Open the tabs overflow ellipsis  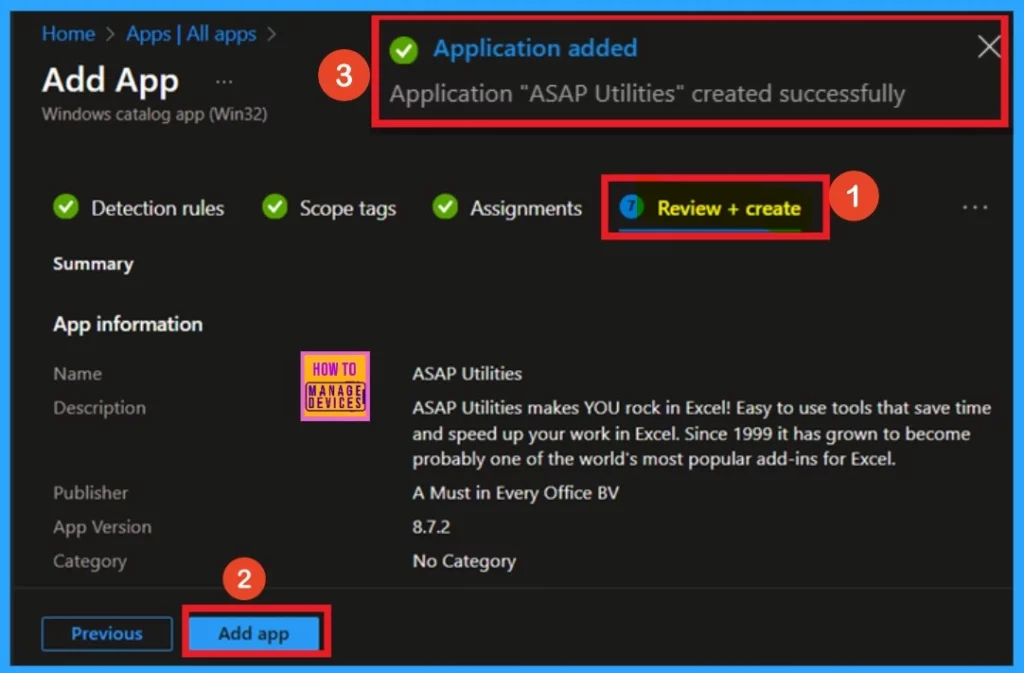tap(975, 208)
